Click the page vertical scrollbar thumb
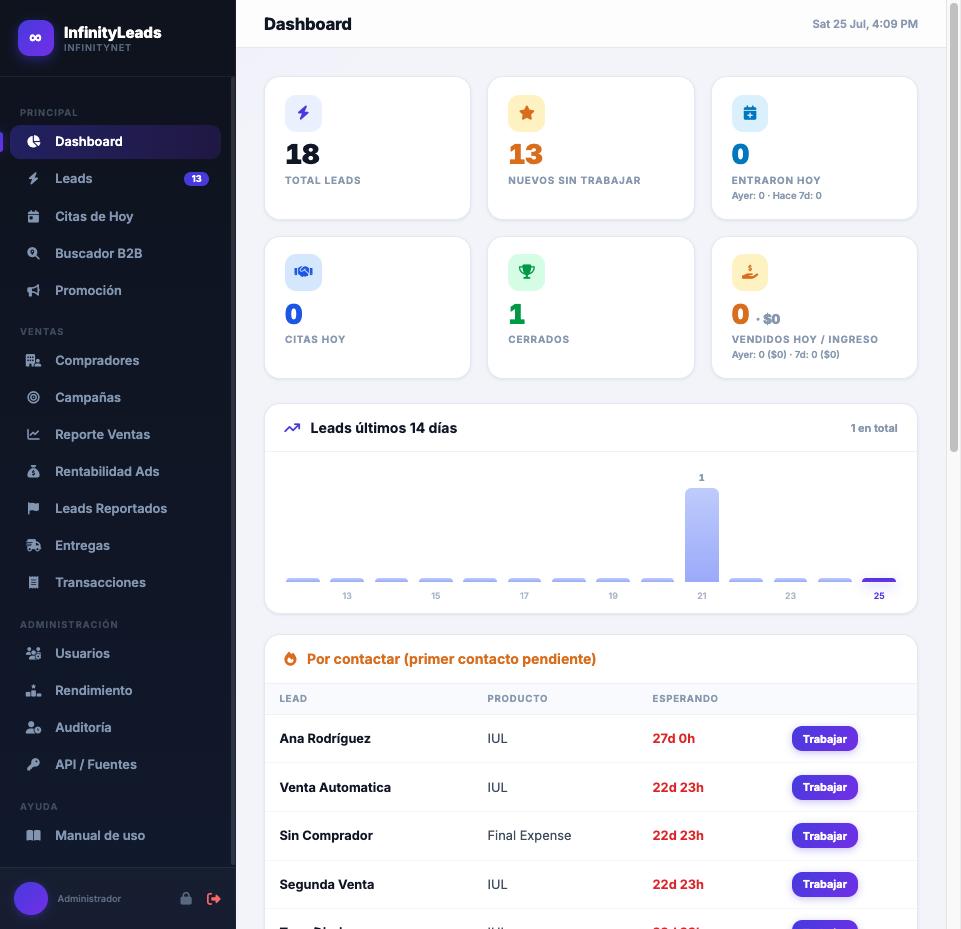961x929 pixels. (953, 227)
